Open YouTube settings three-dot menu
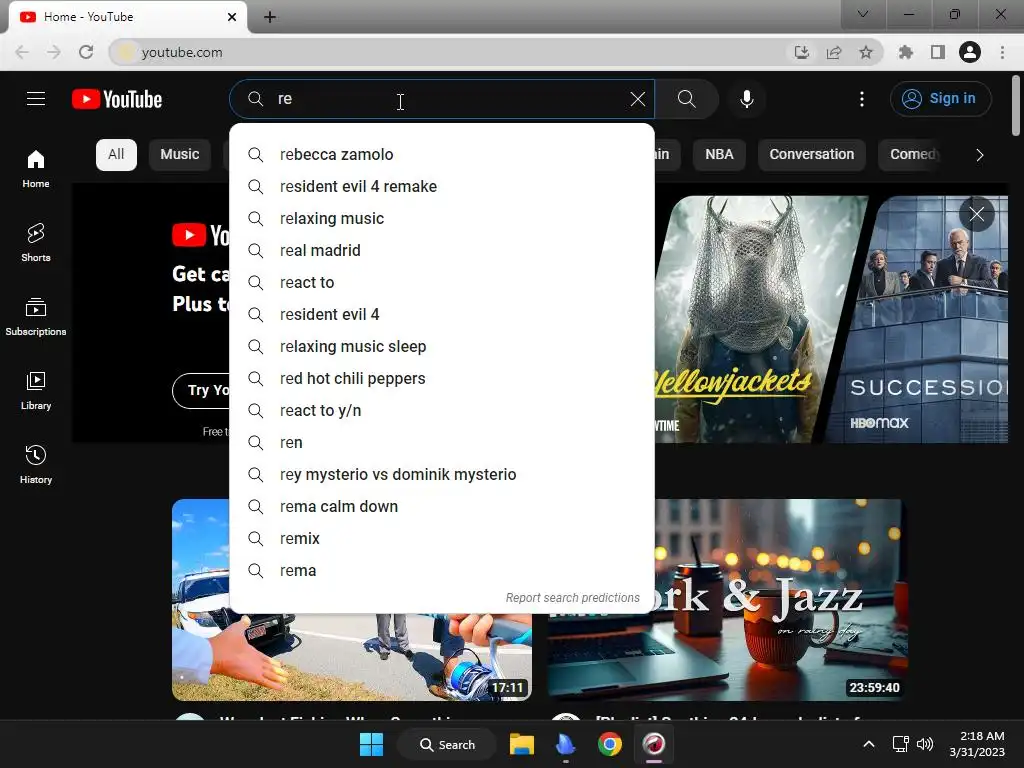This screenshot has height=768, width=1024. click(861, 99)
